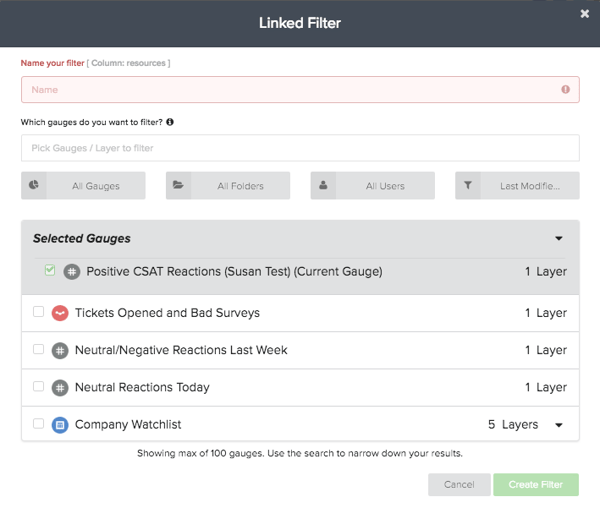Click Cancel button
This screenshot has width=600, height=508.
pyautogui.click(x=459, y=485)
